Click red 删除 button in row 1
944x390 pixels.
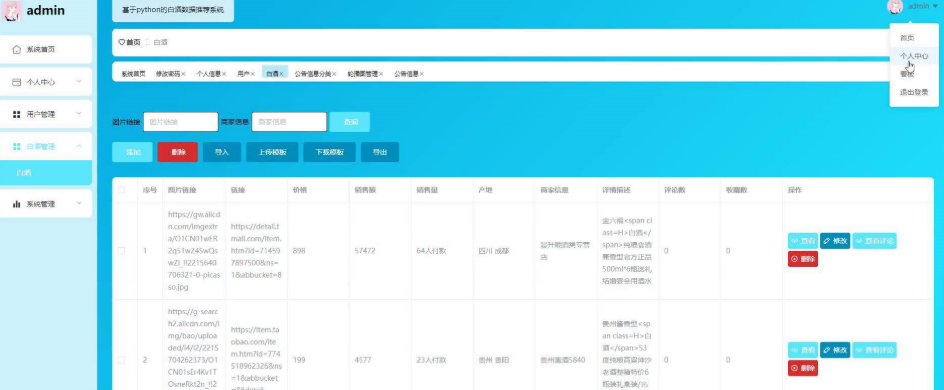click(x=803, y=259)
